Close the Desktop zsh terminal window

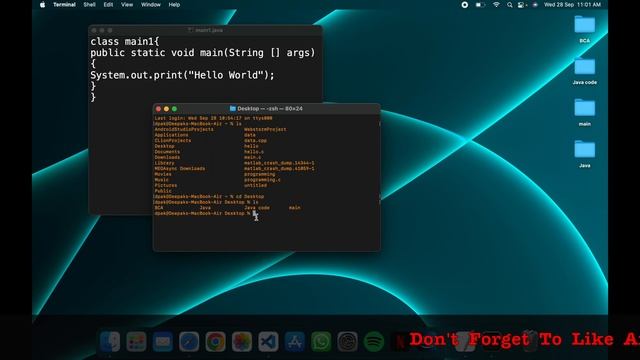158,109
